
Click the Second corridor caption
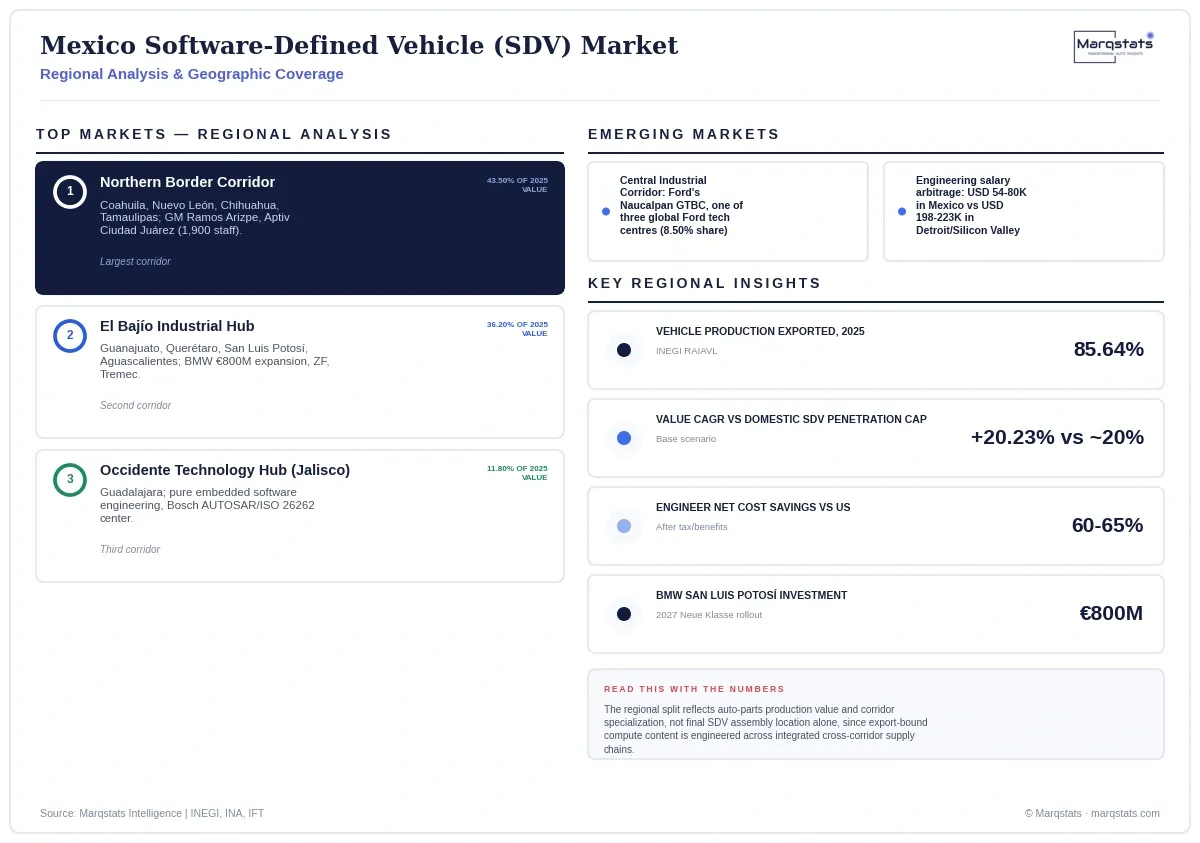pos(135,406)
